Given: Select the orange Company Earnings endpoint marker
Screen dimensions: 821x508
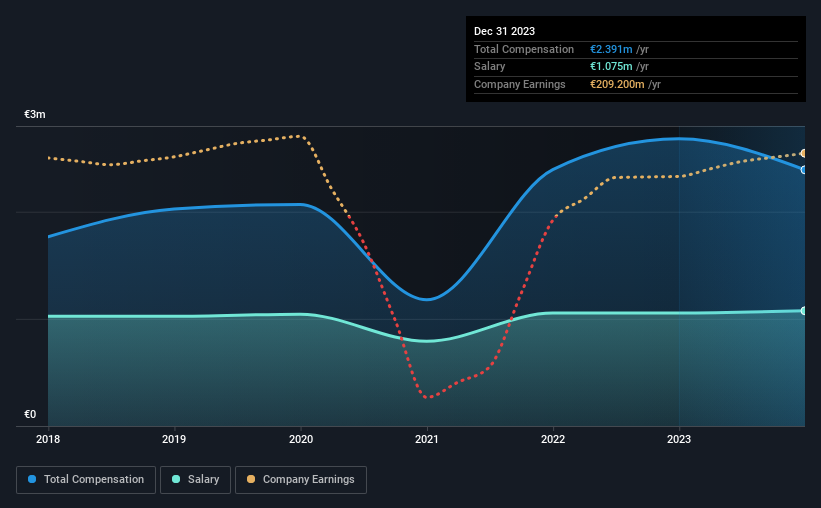Looking at the screenshot, I should tap(804, 153).
